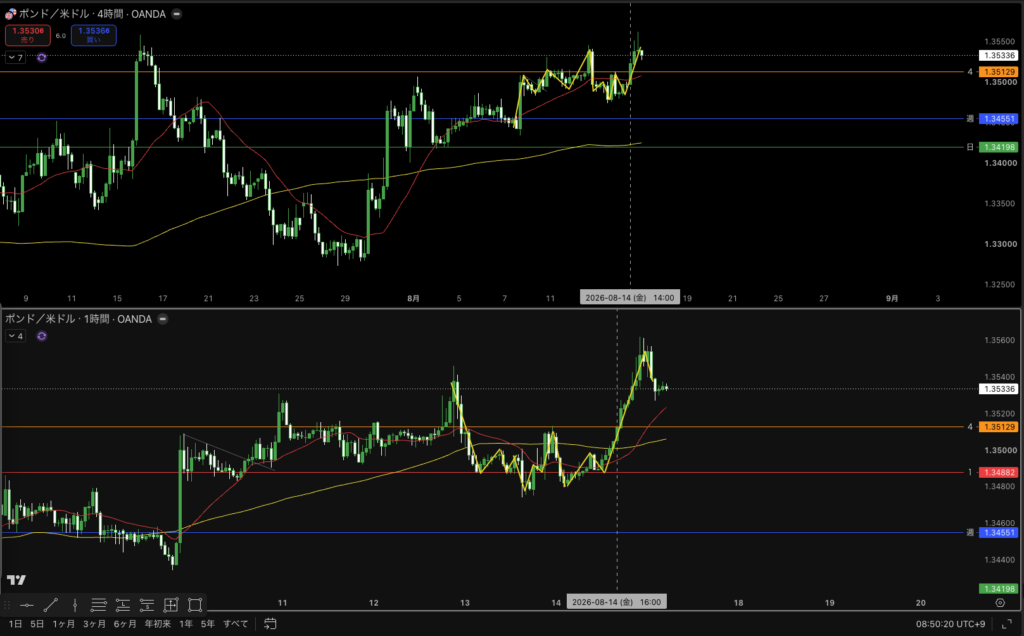The height and width of the screenshot is (636, 1024).
Task: Click the 日 marker beside 1.34198 in upper chart
Action: (x=970, y=147)
